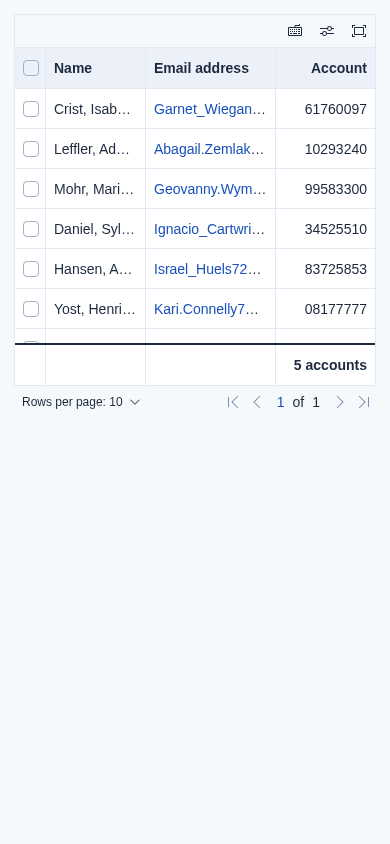Go to next page arrow
The image size is (390, 844).
pos(340,402)
